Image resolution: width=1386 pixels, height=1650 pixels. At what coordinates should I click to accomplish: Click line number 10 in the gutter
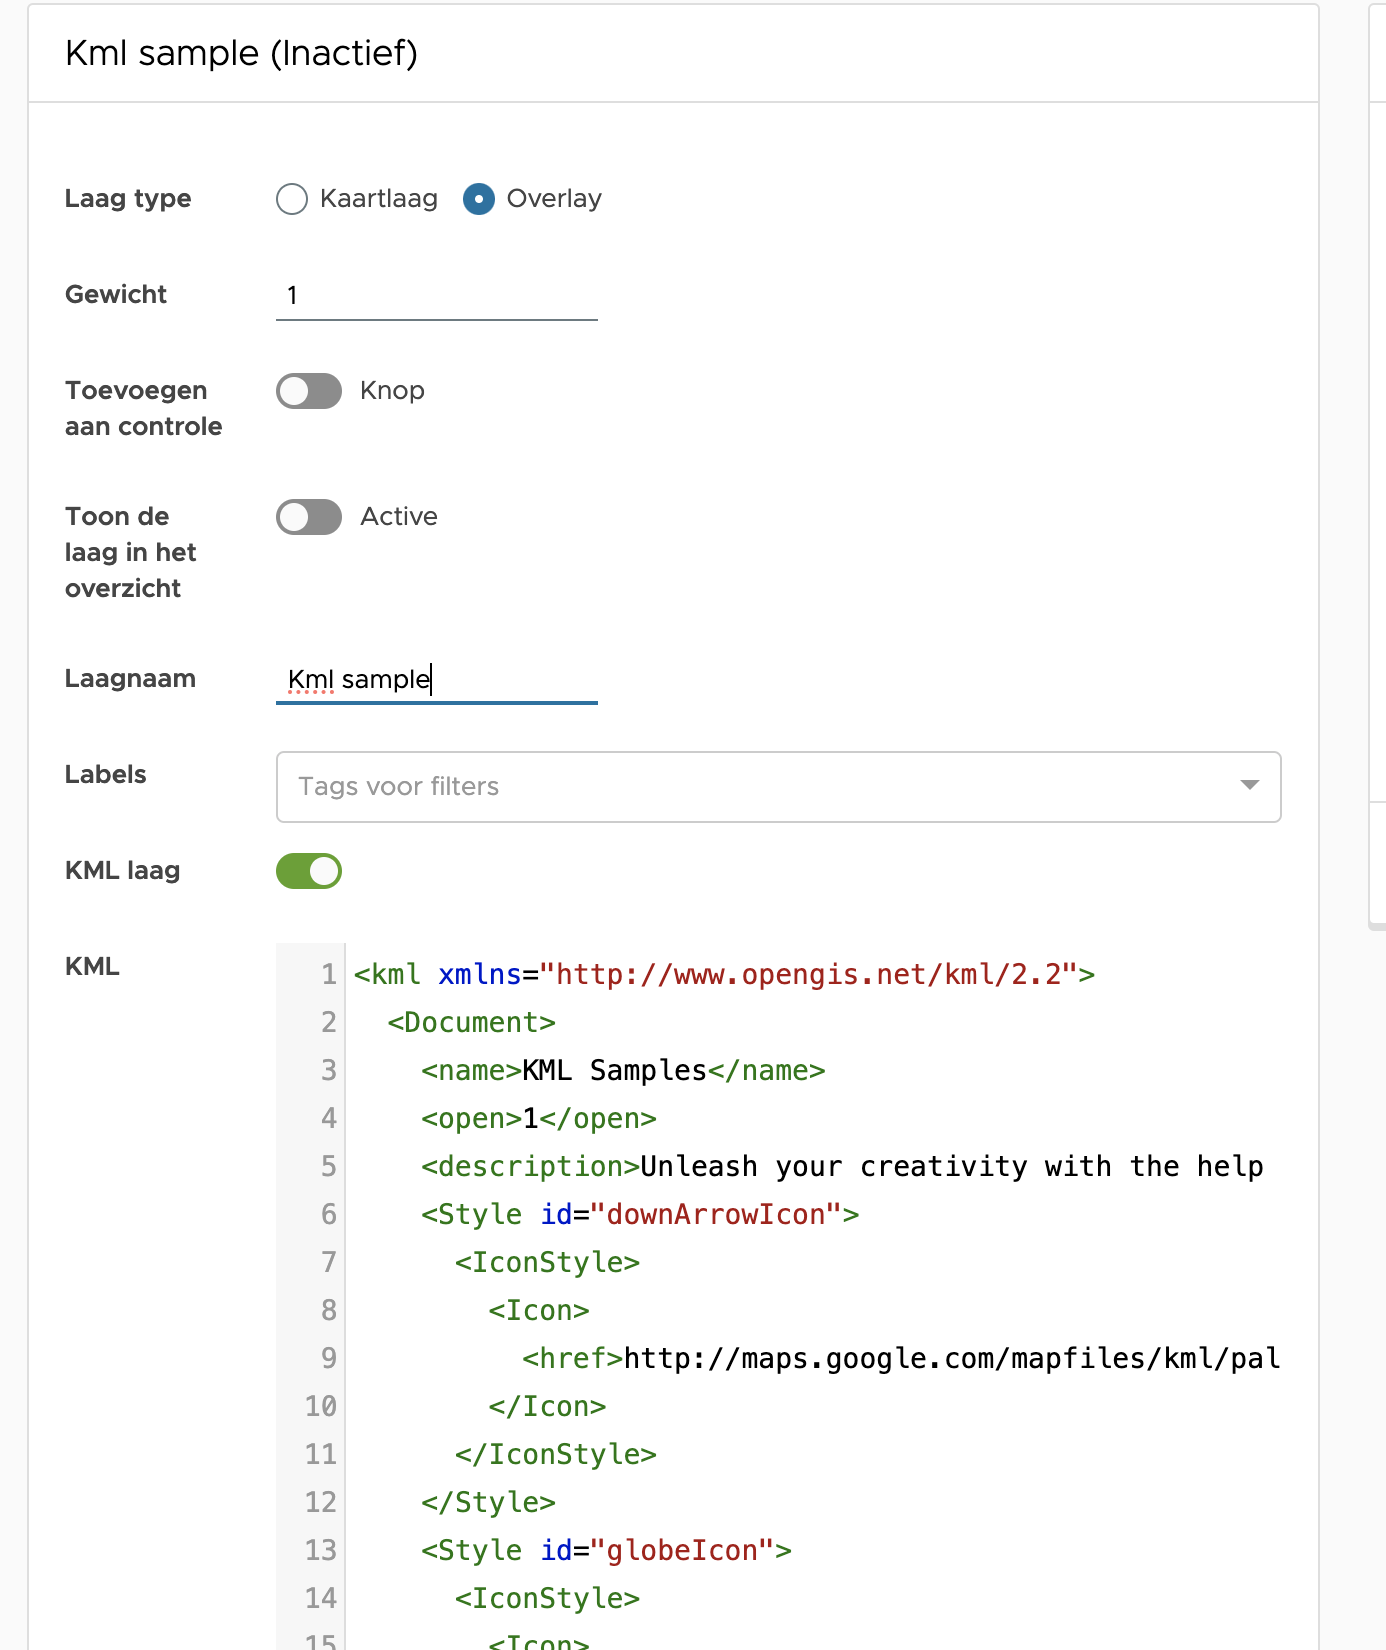point(321,1407)
